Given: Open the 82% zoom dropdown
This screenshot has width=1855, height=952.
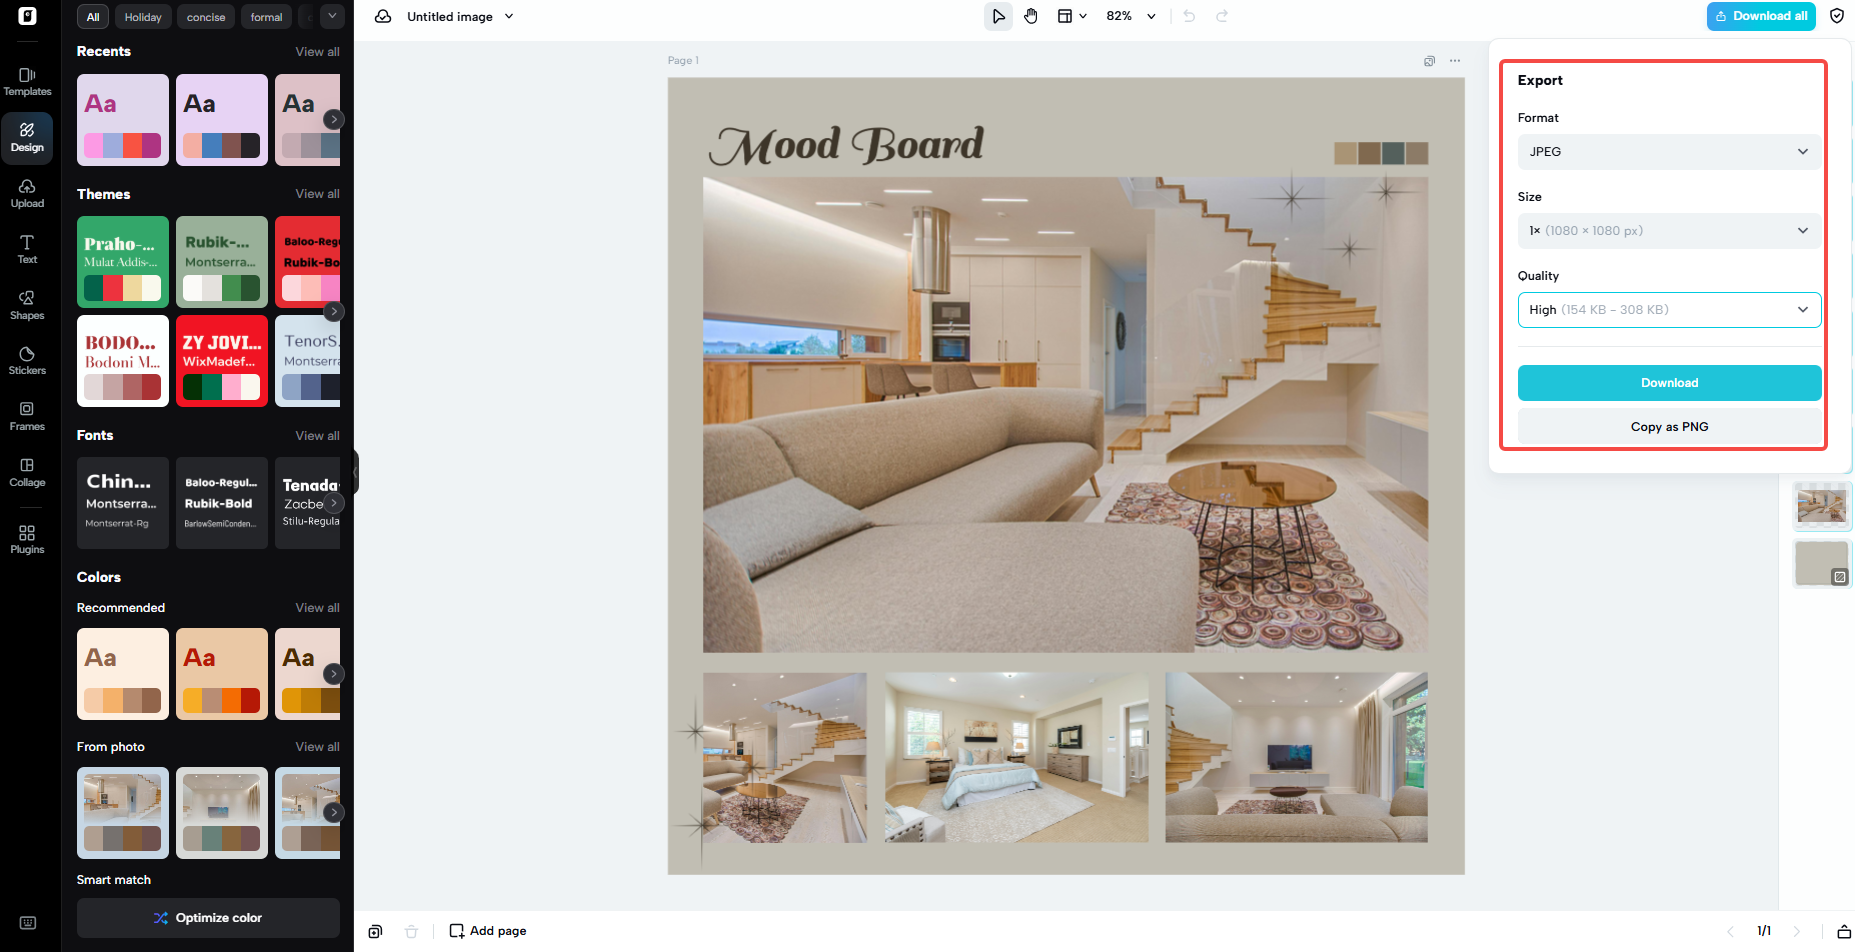Looking at the screenshot, I should [x=1131, y=16].
